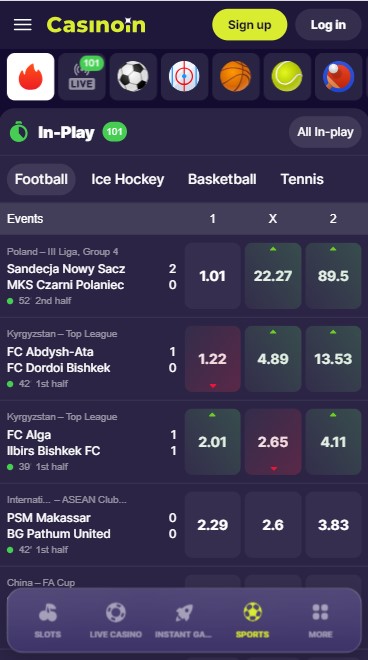The image size is (368, 660).
Task: Click the Sign up button
Action: point(250,25)
